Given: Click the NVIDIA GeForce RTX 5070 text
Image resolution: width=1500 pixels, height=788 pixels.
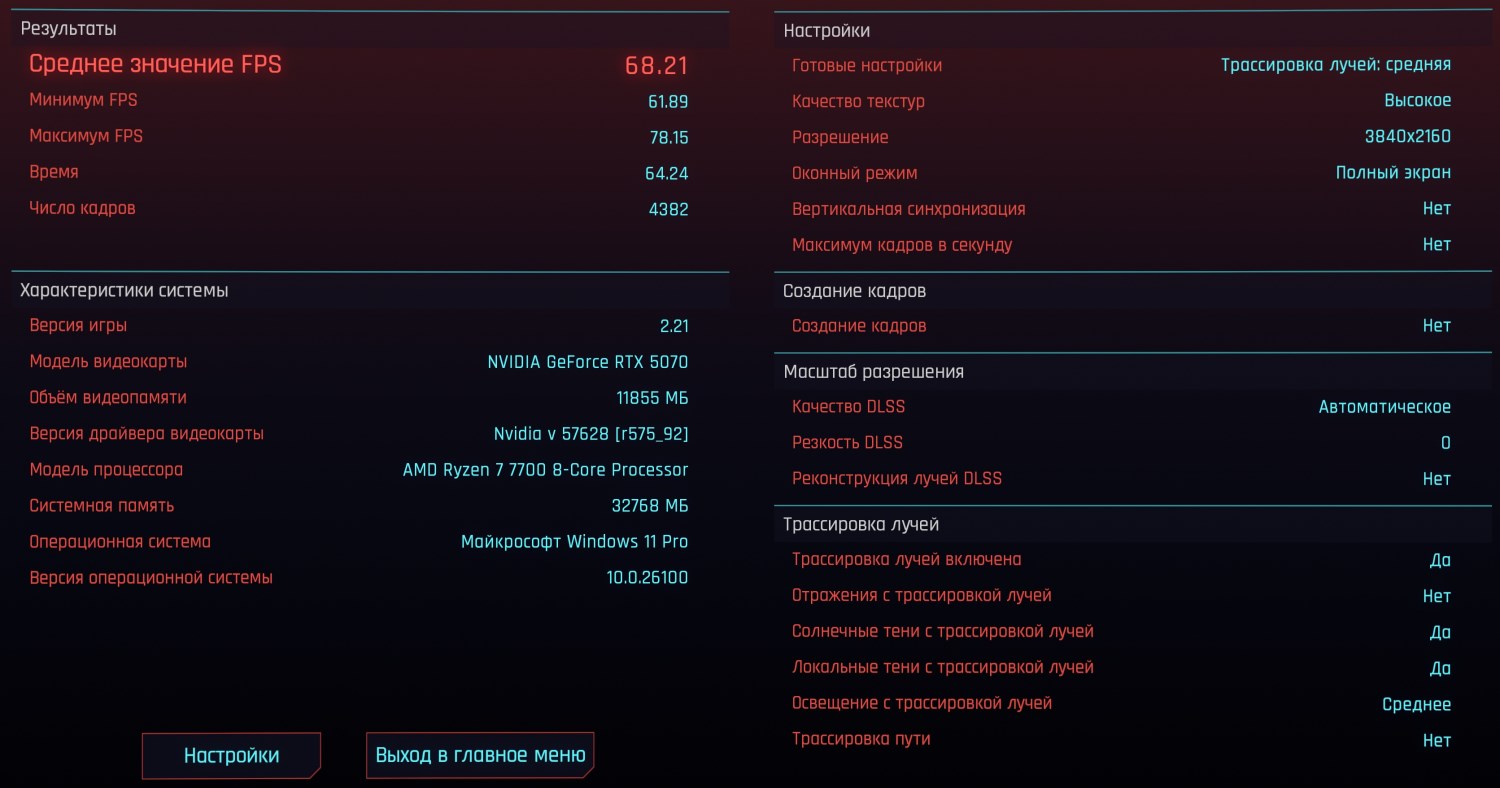Looking at the screenshot, I should pyautogui.click(x=587, y=362).
